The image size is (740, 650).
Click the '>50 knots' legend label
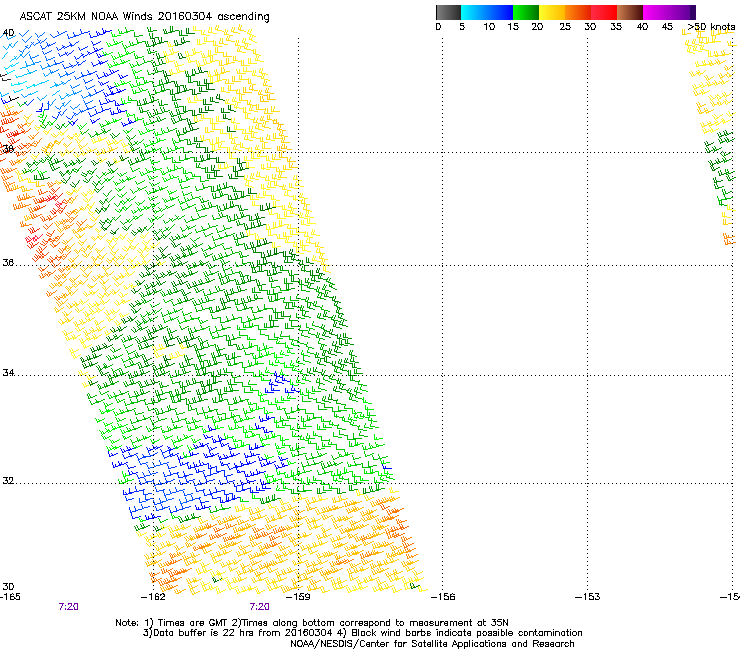click(x=711, y=27)
